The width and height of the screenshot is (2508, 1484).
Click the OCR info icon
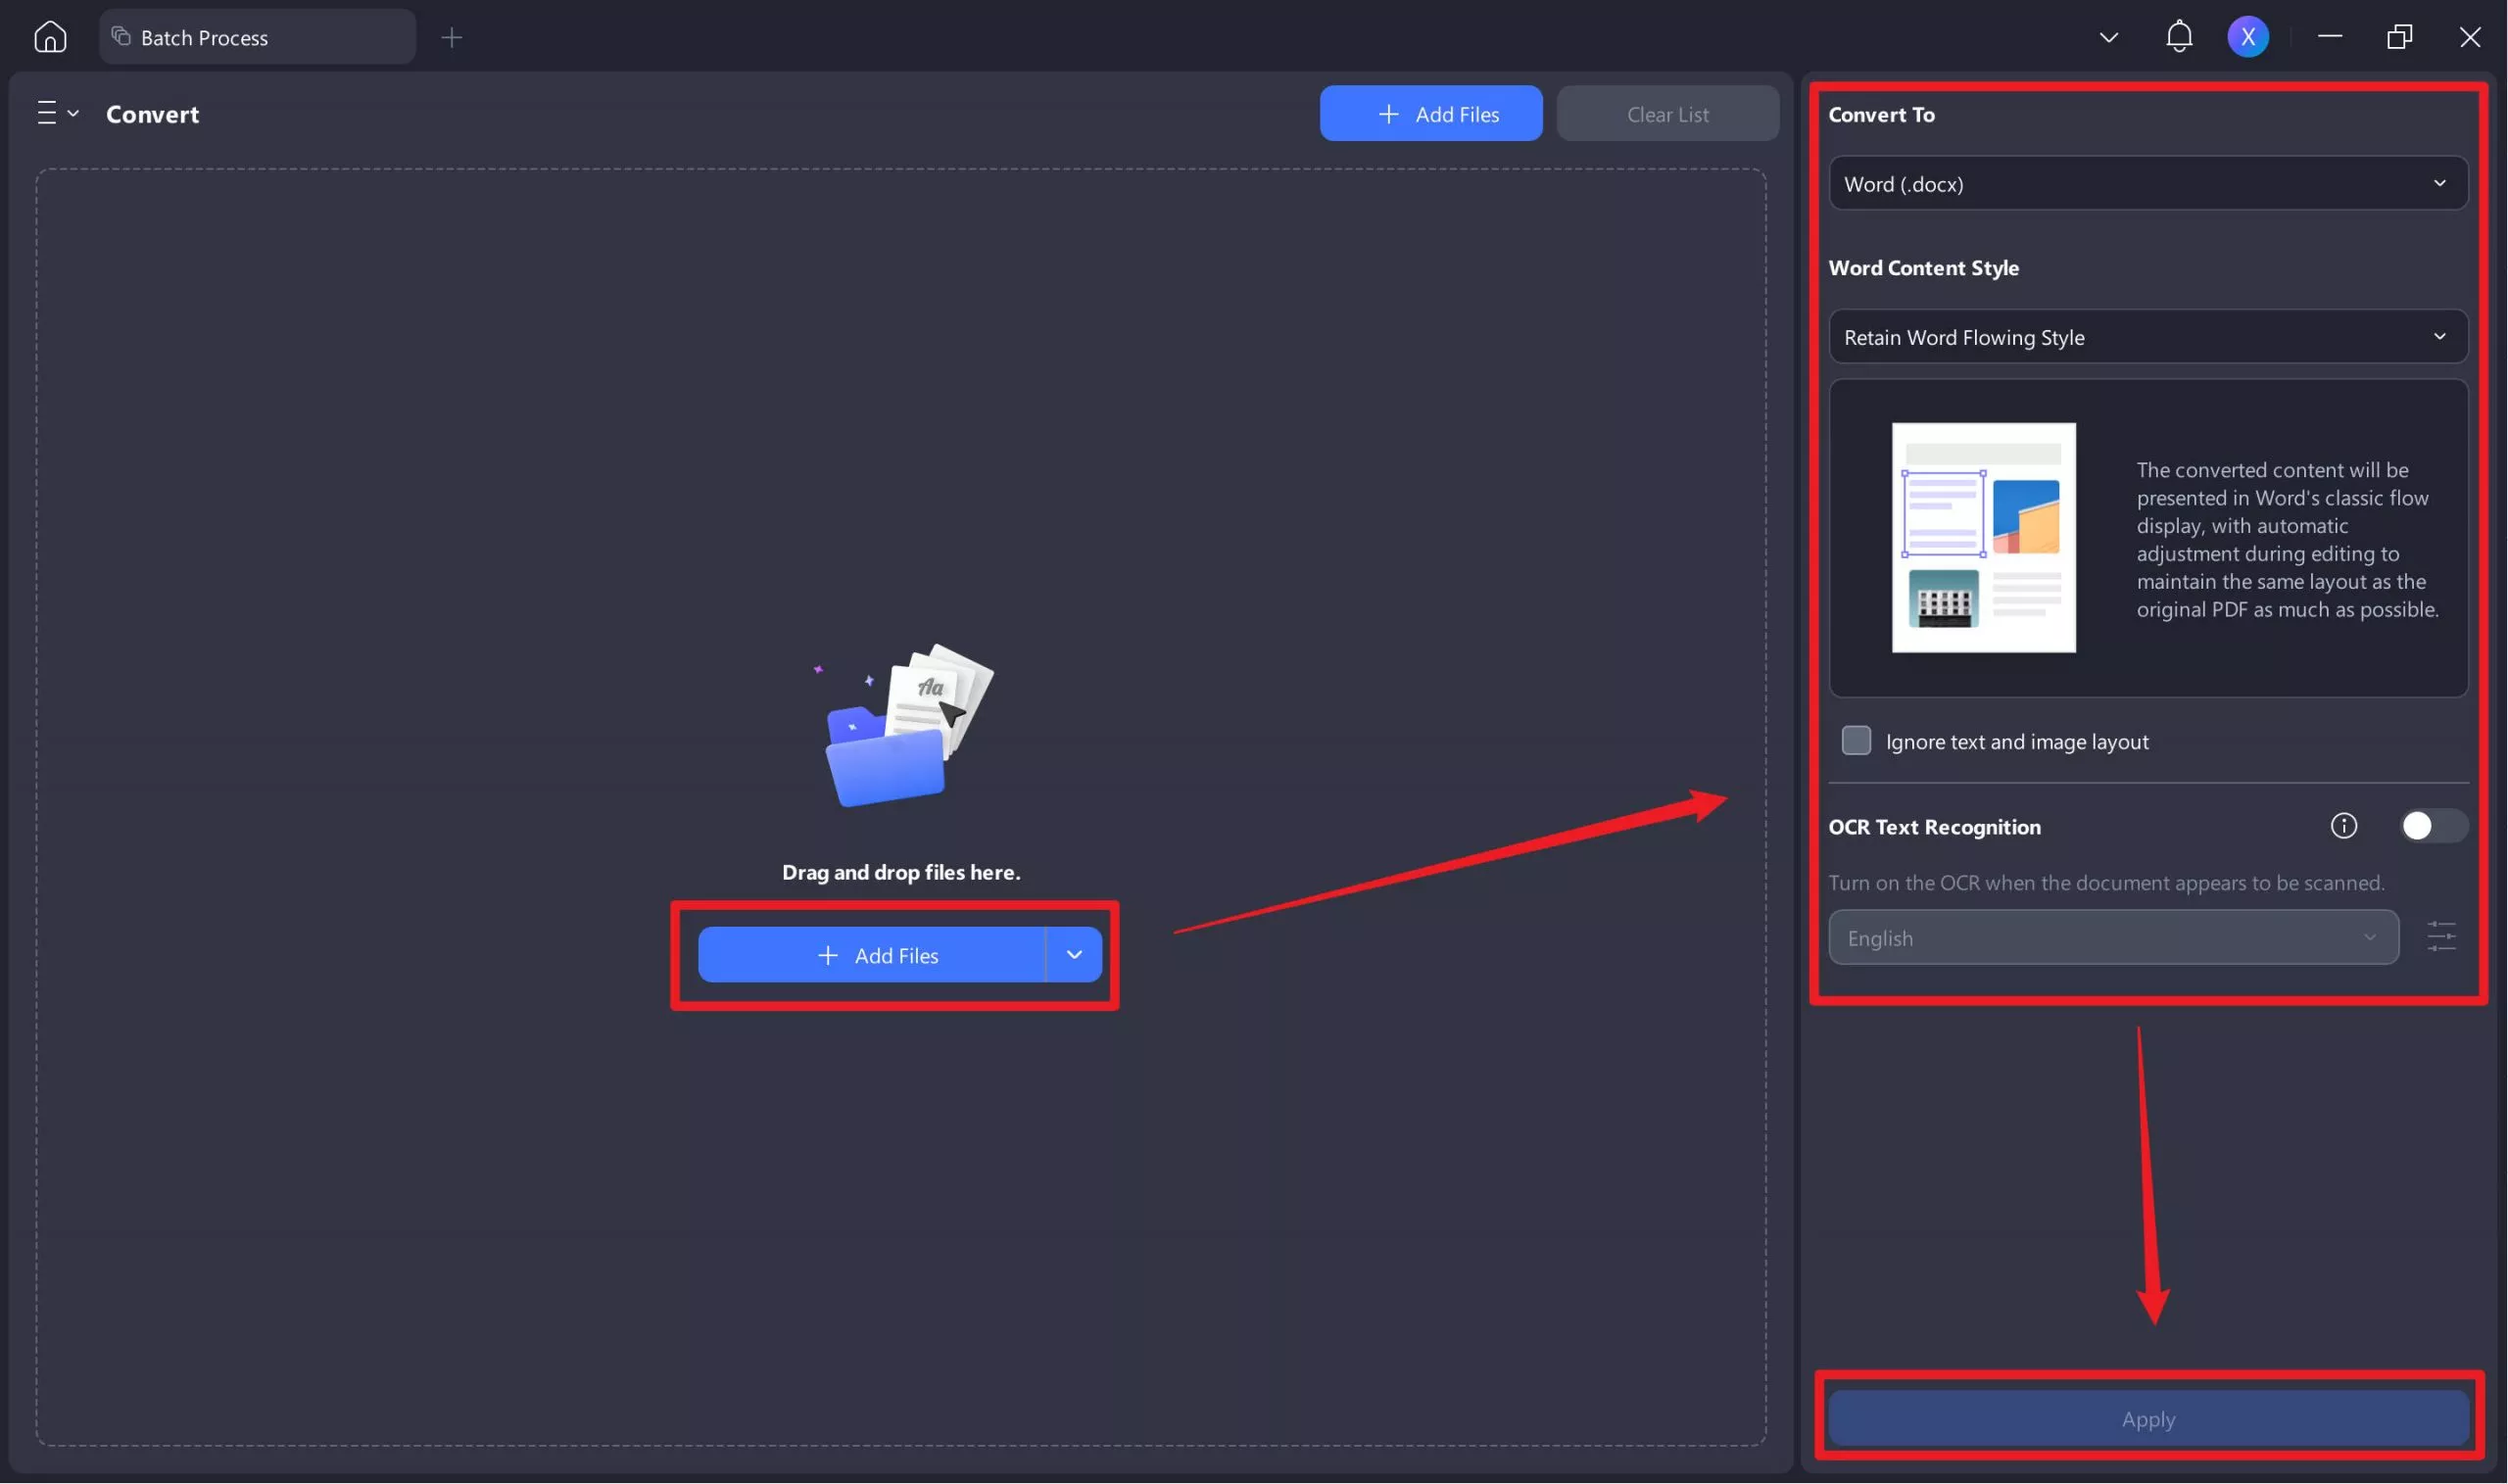pos(2343,826)
